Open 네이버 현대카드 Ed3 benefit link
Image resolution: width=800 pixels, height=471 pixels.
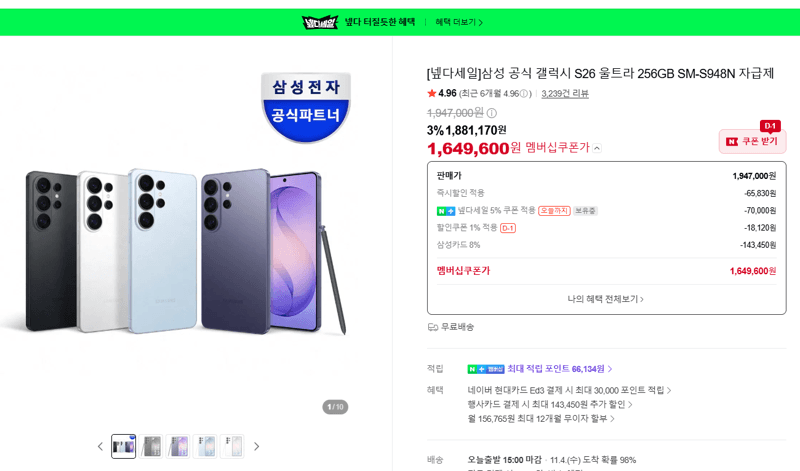[x=569, y=390]
